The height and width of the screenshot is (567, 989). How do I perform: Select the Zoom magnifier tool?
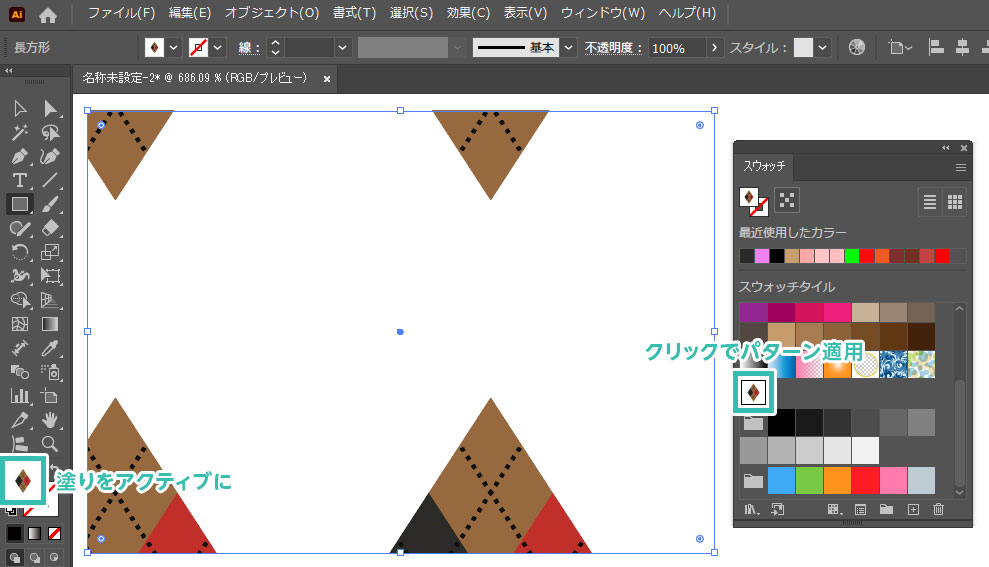pos(50,443)
